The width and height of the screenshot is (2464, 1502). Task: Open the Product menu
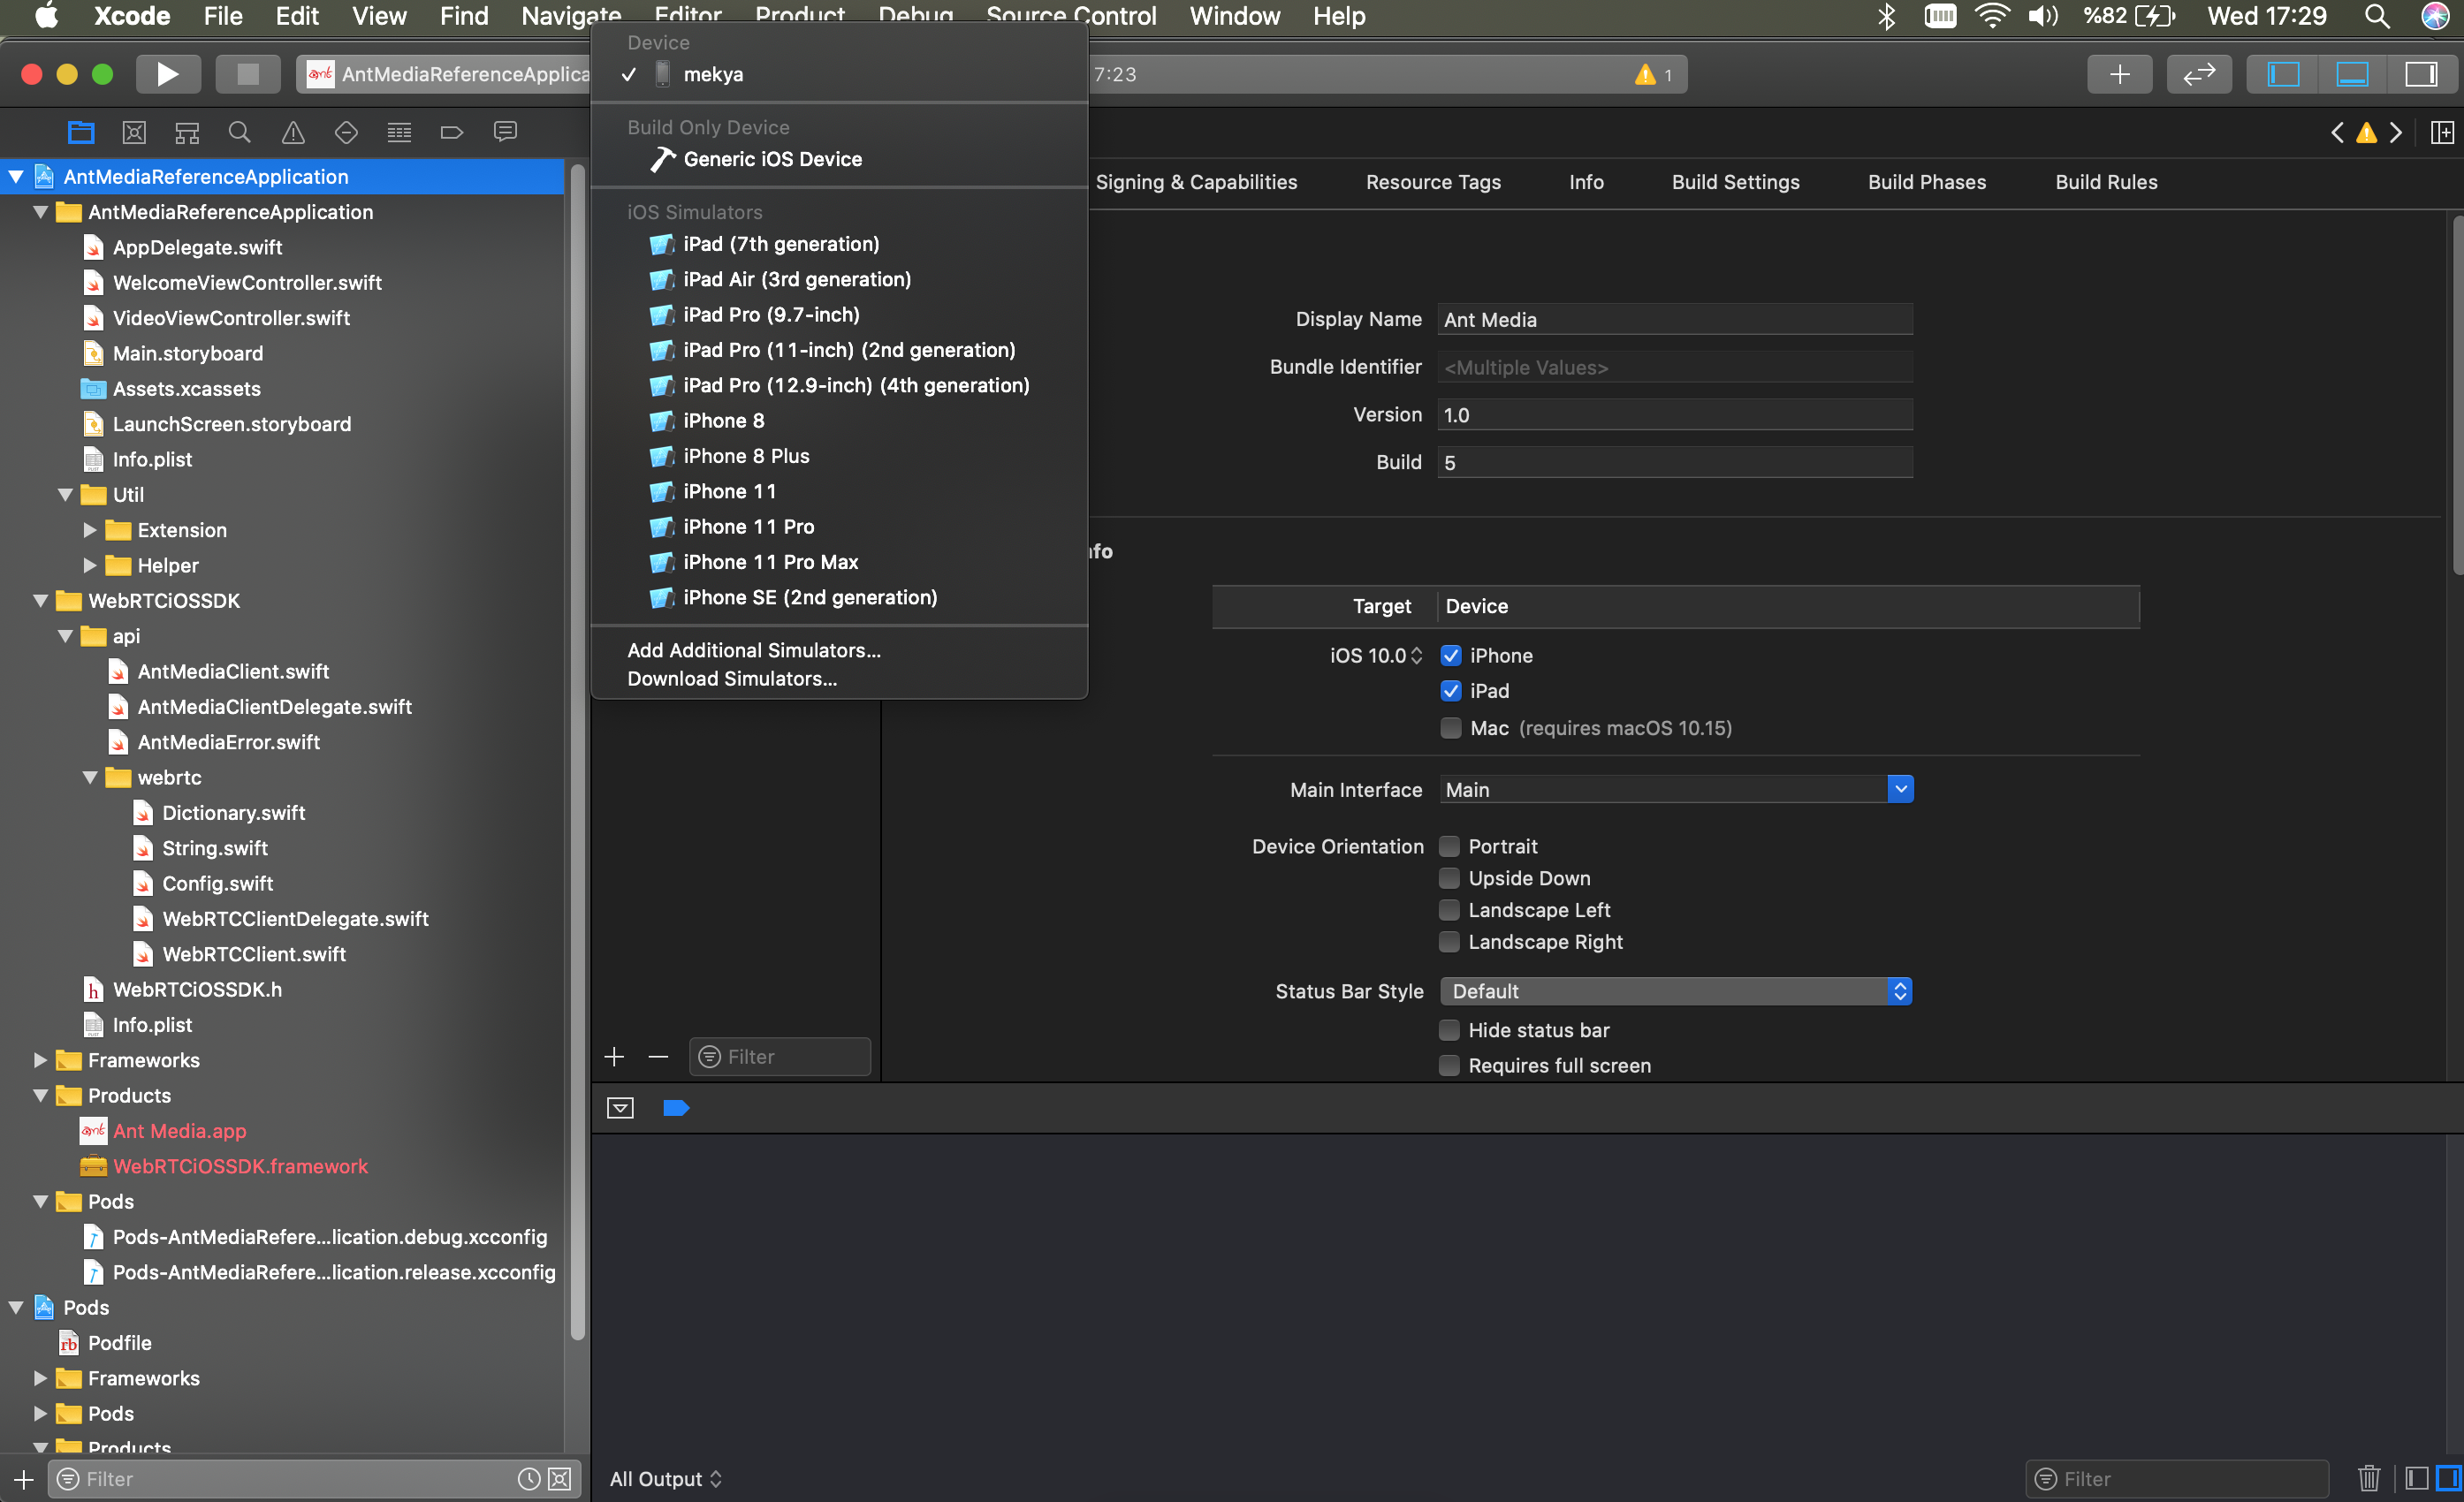point(799,16)
